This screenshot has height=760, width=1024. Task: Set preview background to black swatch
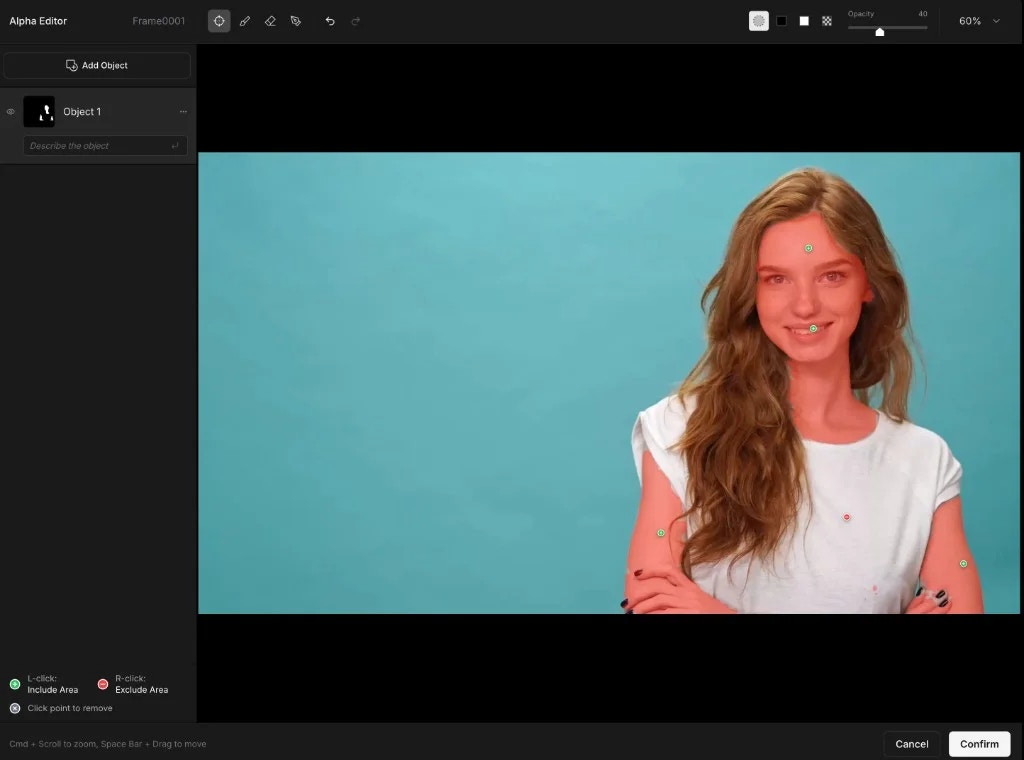pyautogui.click(x=782, y=21)
